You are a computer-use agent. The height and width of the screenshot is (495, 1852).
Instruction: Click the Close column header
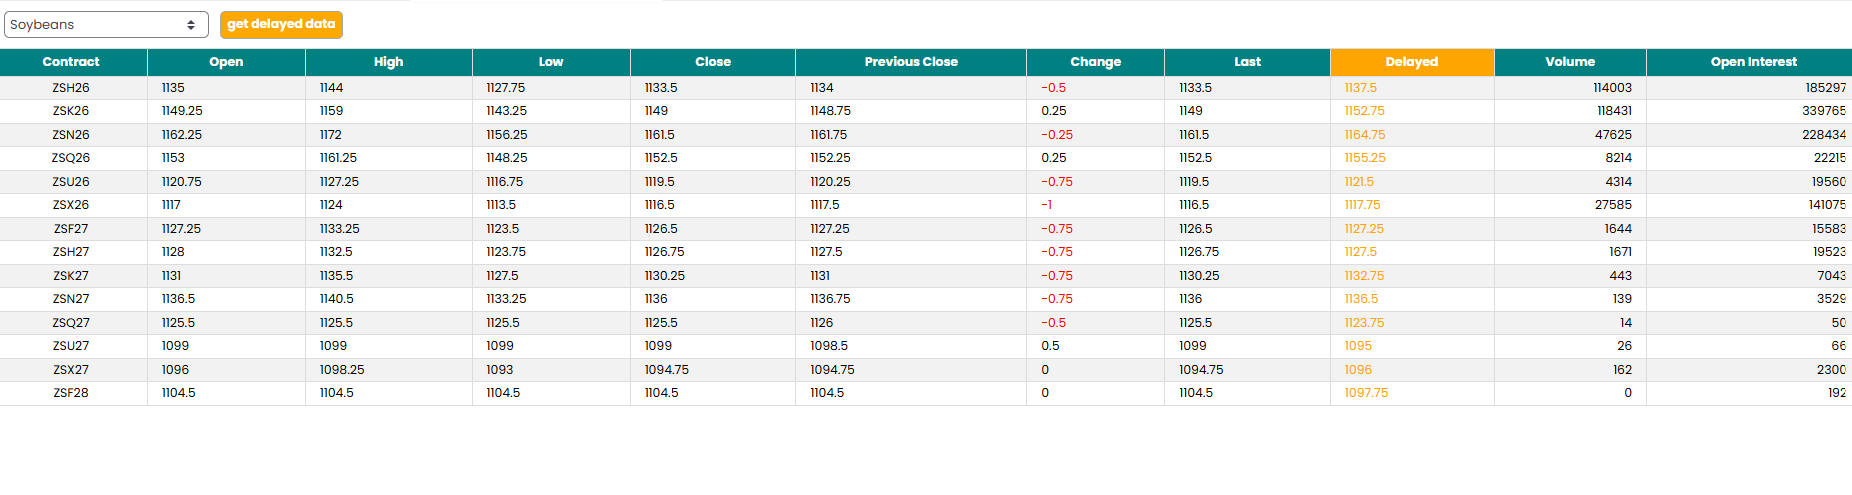(713, 62)
